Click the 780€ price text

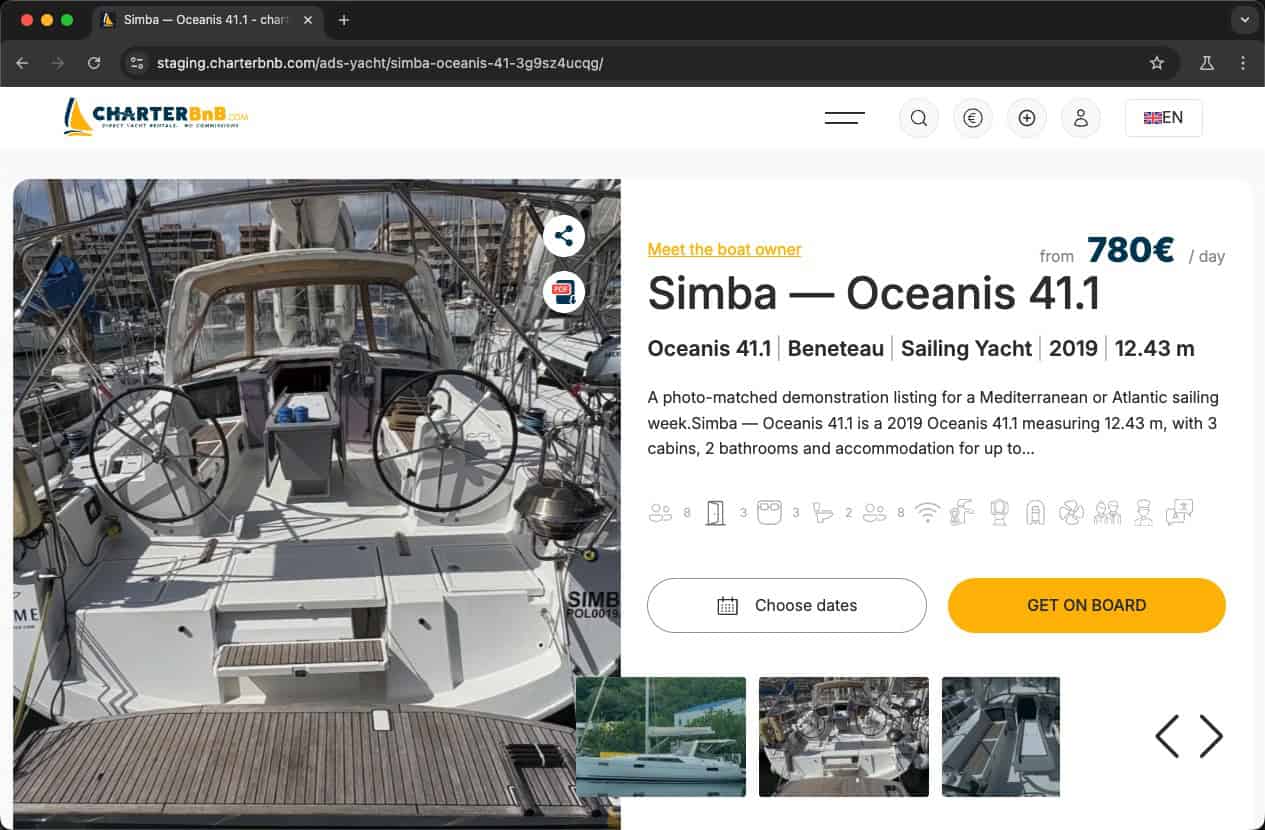coord(1130,250)
